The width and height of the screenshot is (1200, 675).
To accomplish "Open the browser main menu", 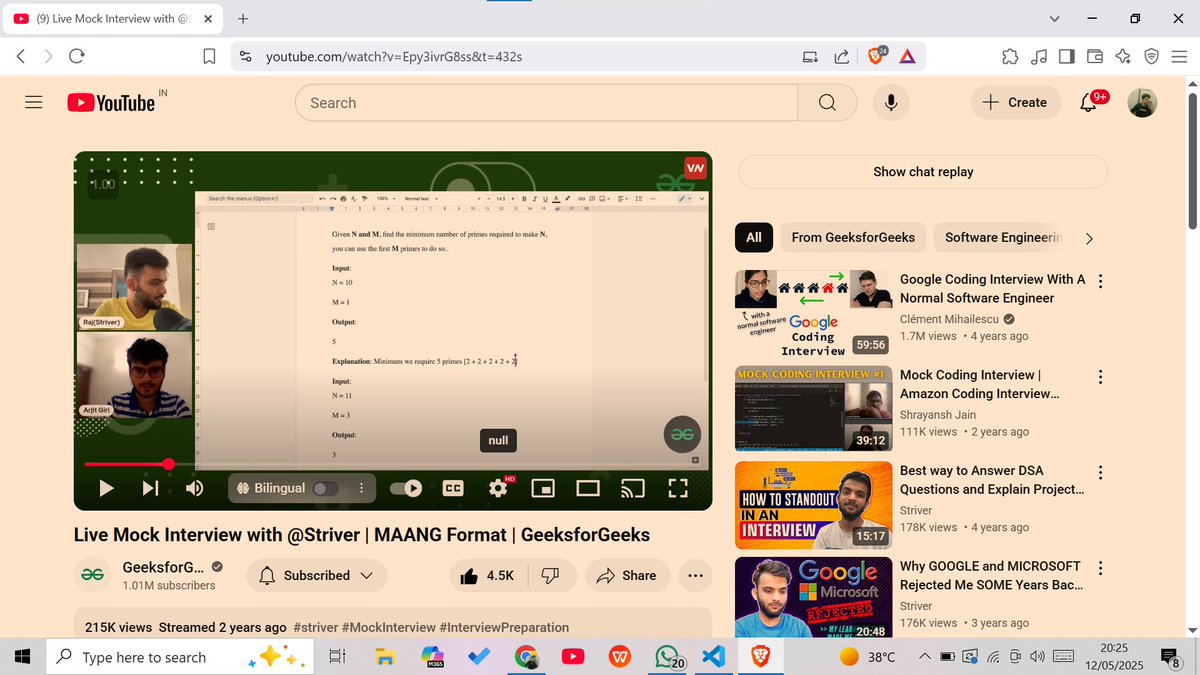I will (1179, 57).
